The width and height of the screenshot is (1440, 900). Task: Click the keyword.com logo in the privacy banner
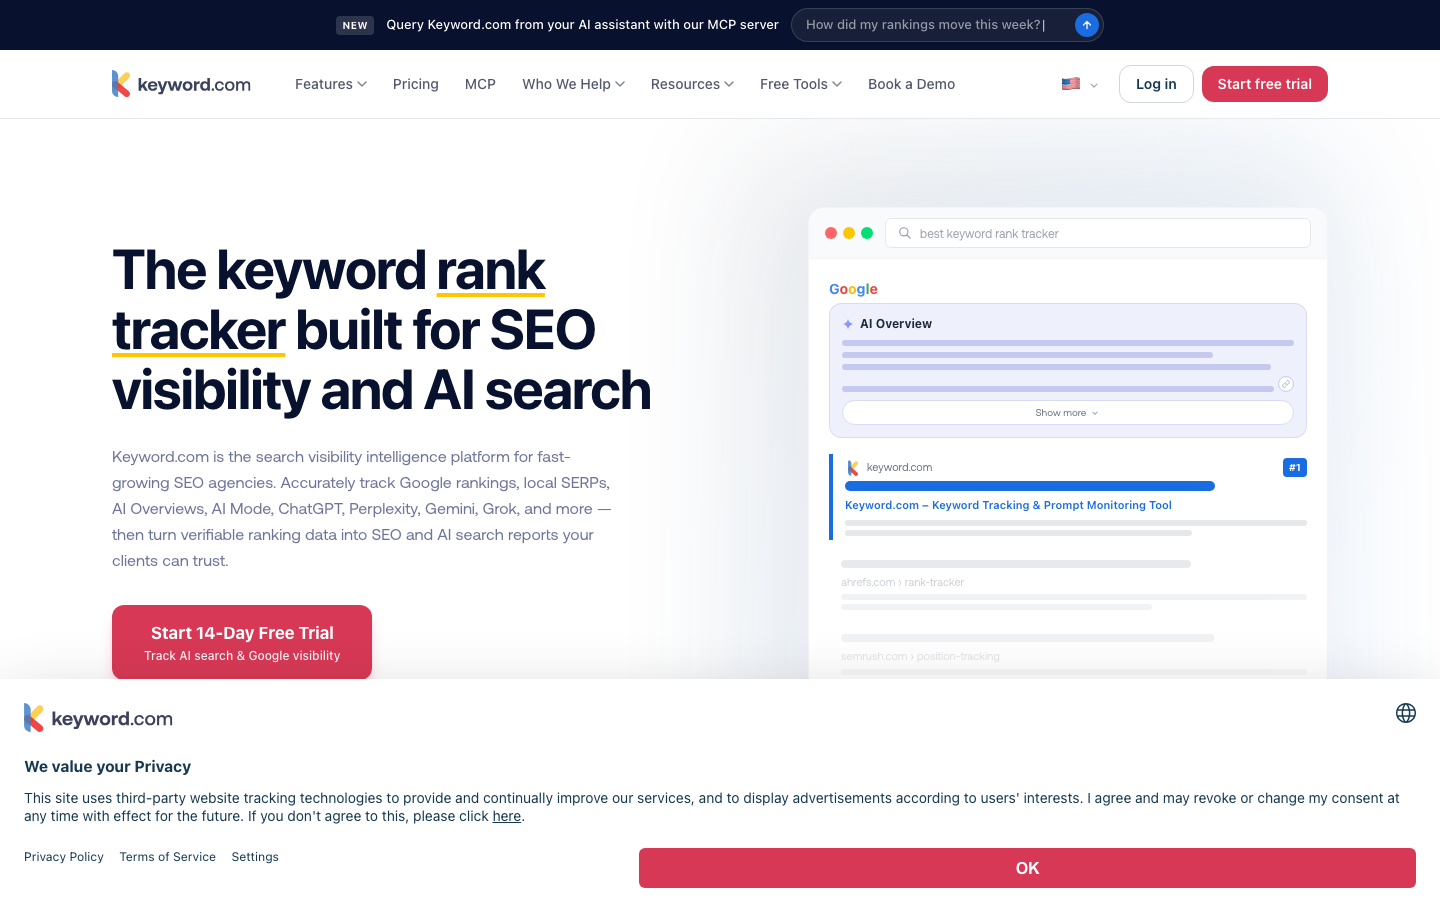pyautogui.click(x=98, y=718)
